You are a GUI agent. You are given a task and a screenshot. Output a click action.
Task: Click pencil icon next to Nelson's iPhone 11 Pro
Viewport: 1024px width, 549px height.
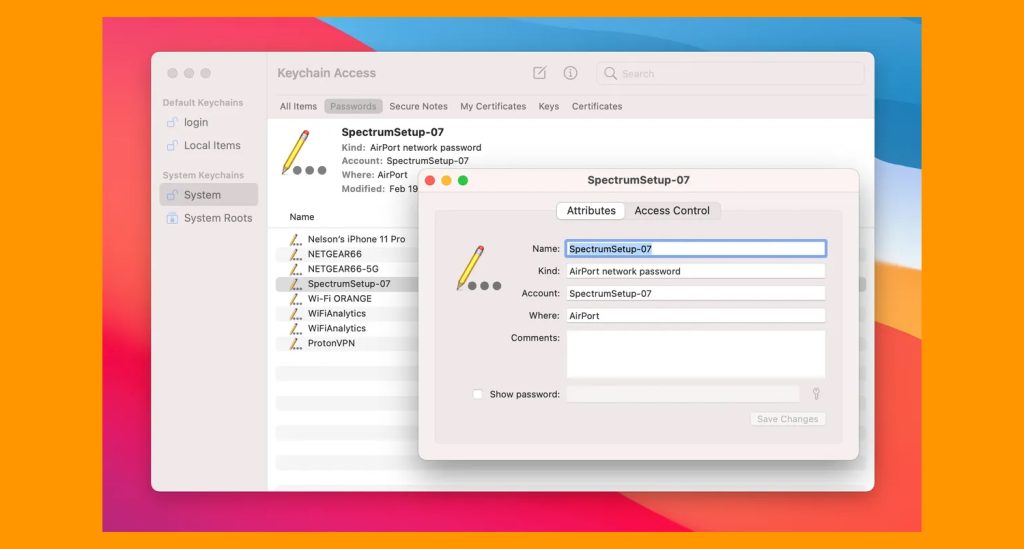point(296,239)
